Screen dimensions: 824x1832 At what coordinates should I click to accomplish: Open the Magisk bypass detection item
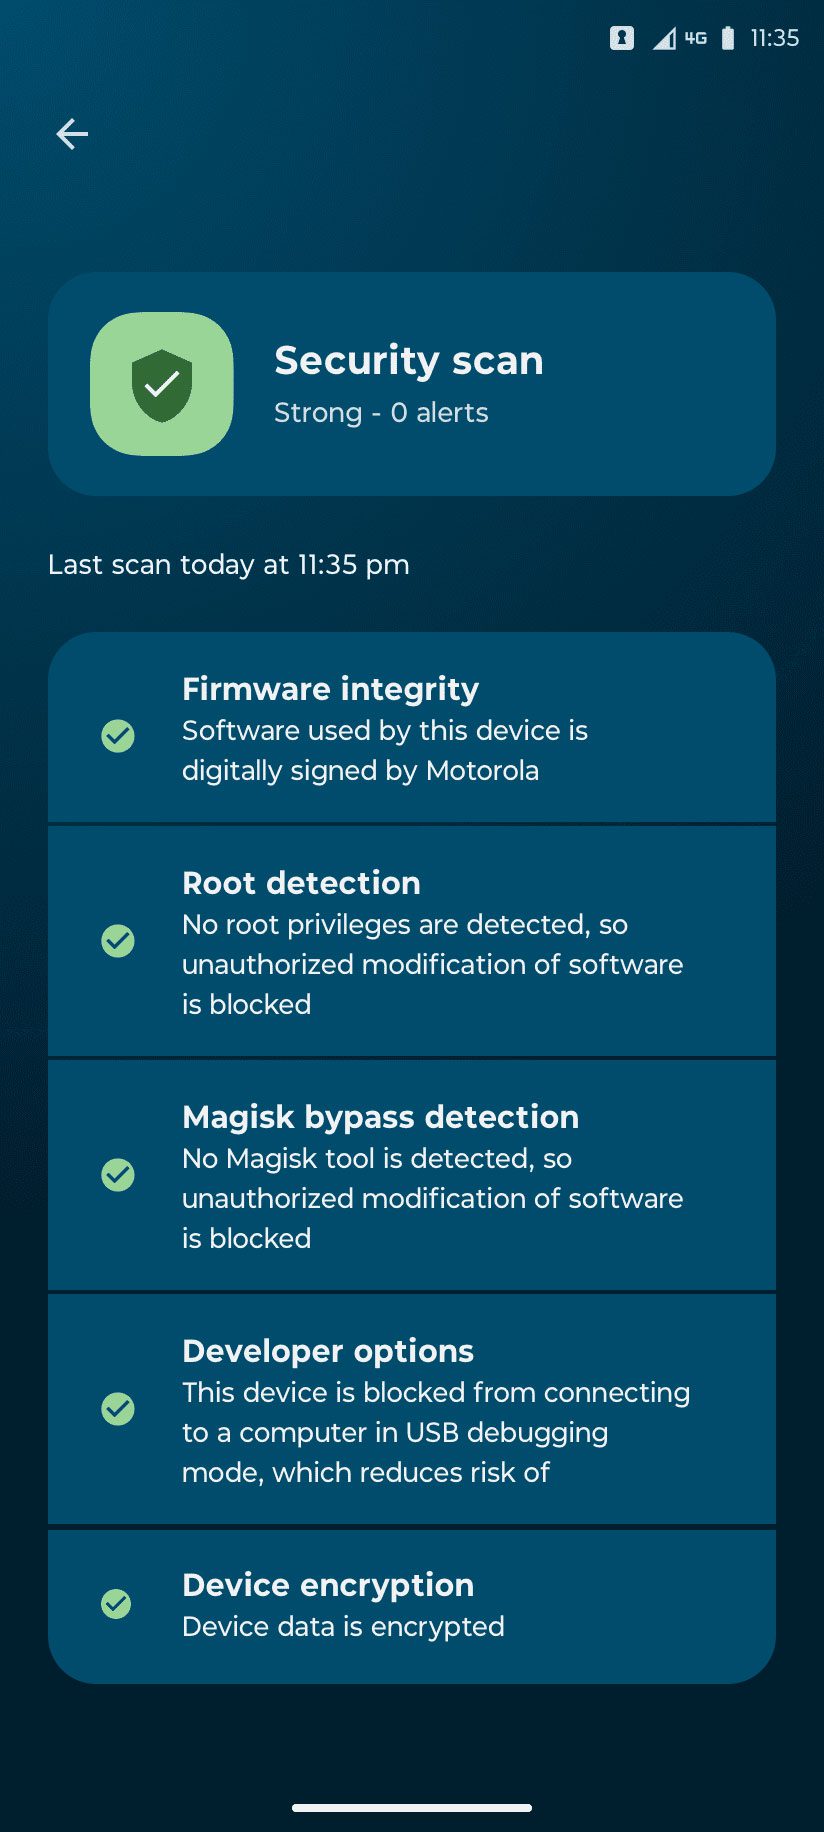click(412, 1175)
